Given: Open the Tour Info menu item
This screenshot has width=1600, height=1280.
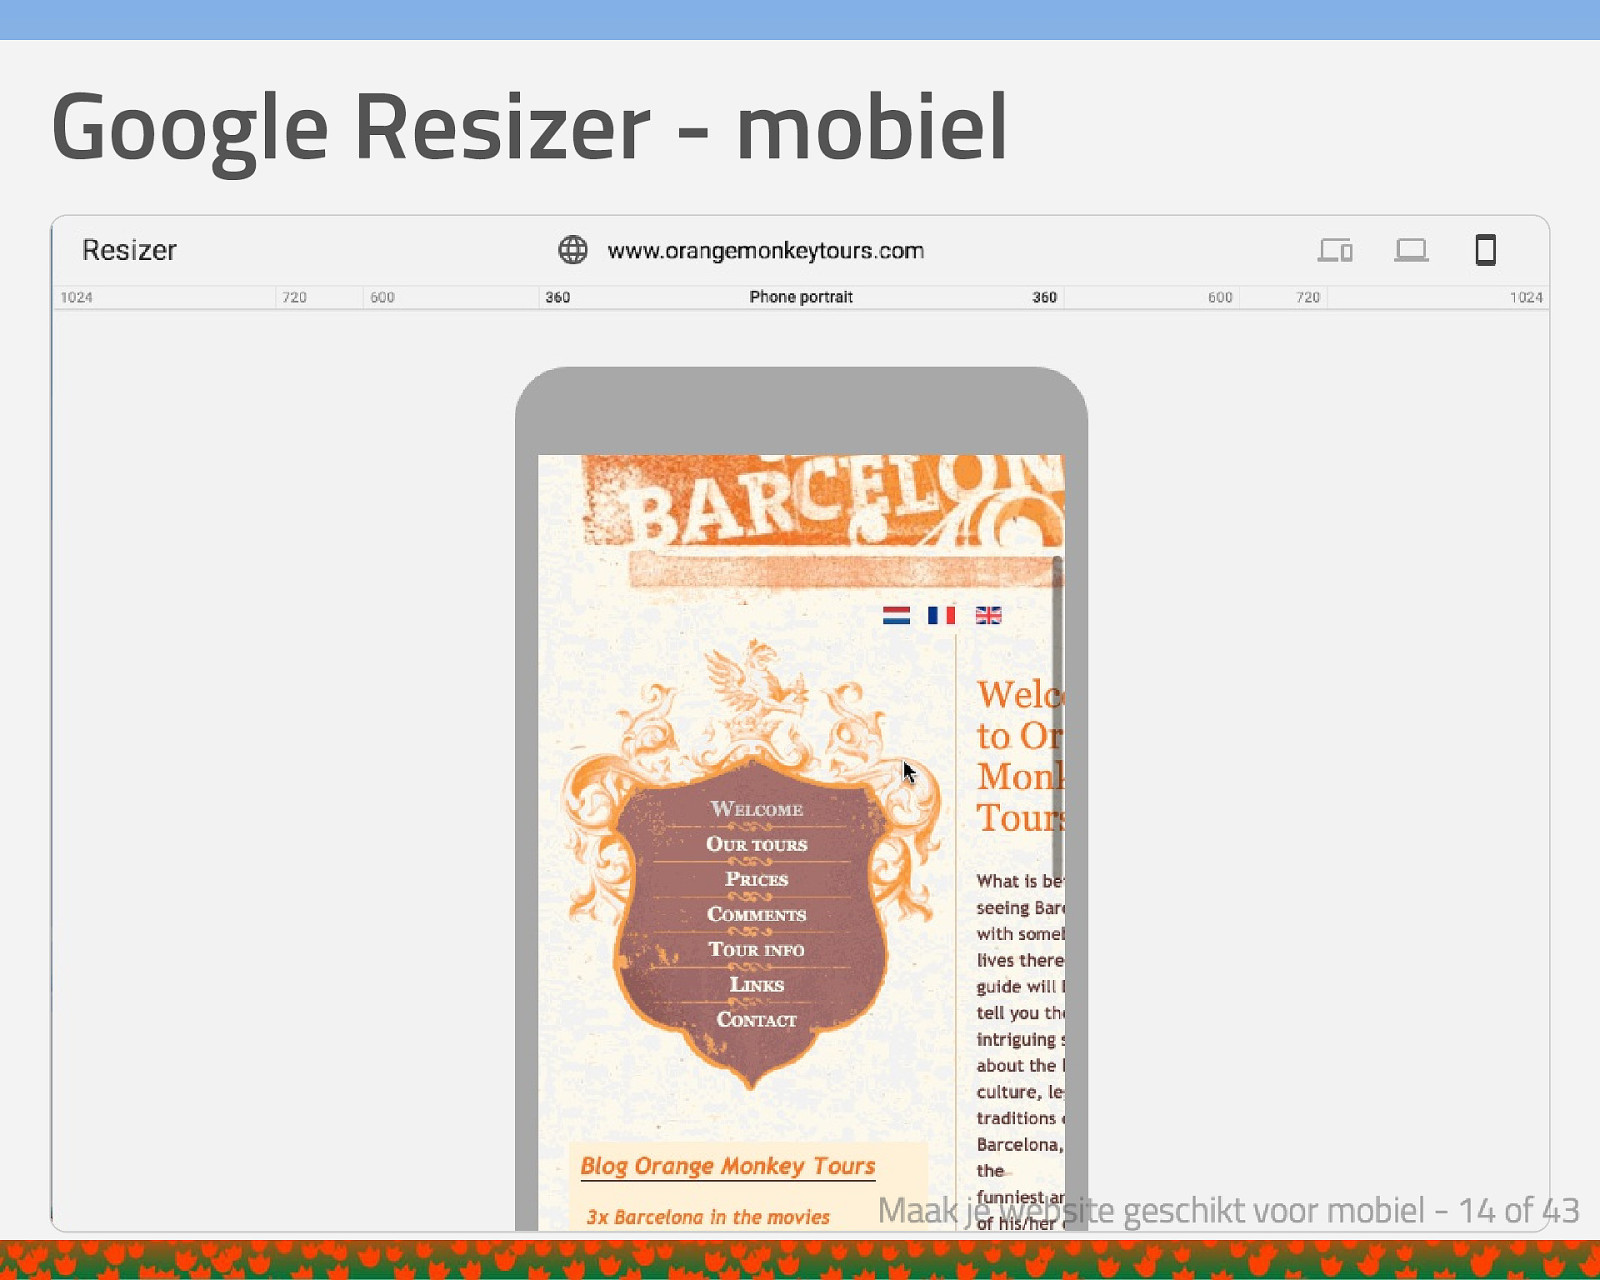Looking at the screenshot, I should point(757,949).
